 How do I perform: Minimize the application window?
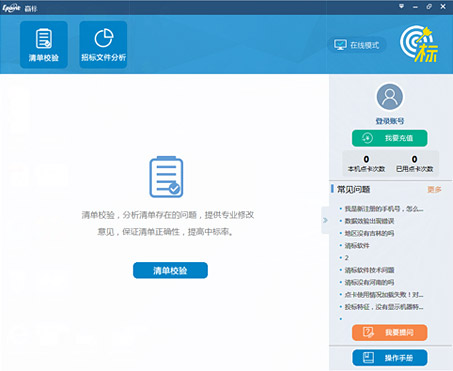tap(415, 7)
